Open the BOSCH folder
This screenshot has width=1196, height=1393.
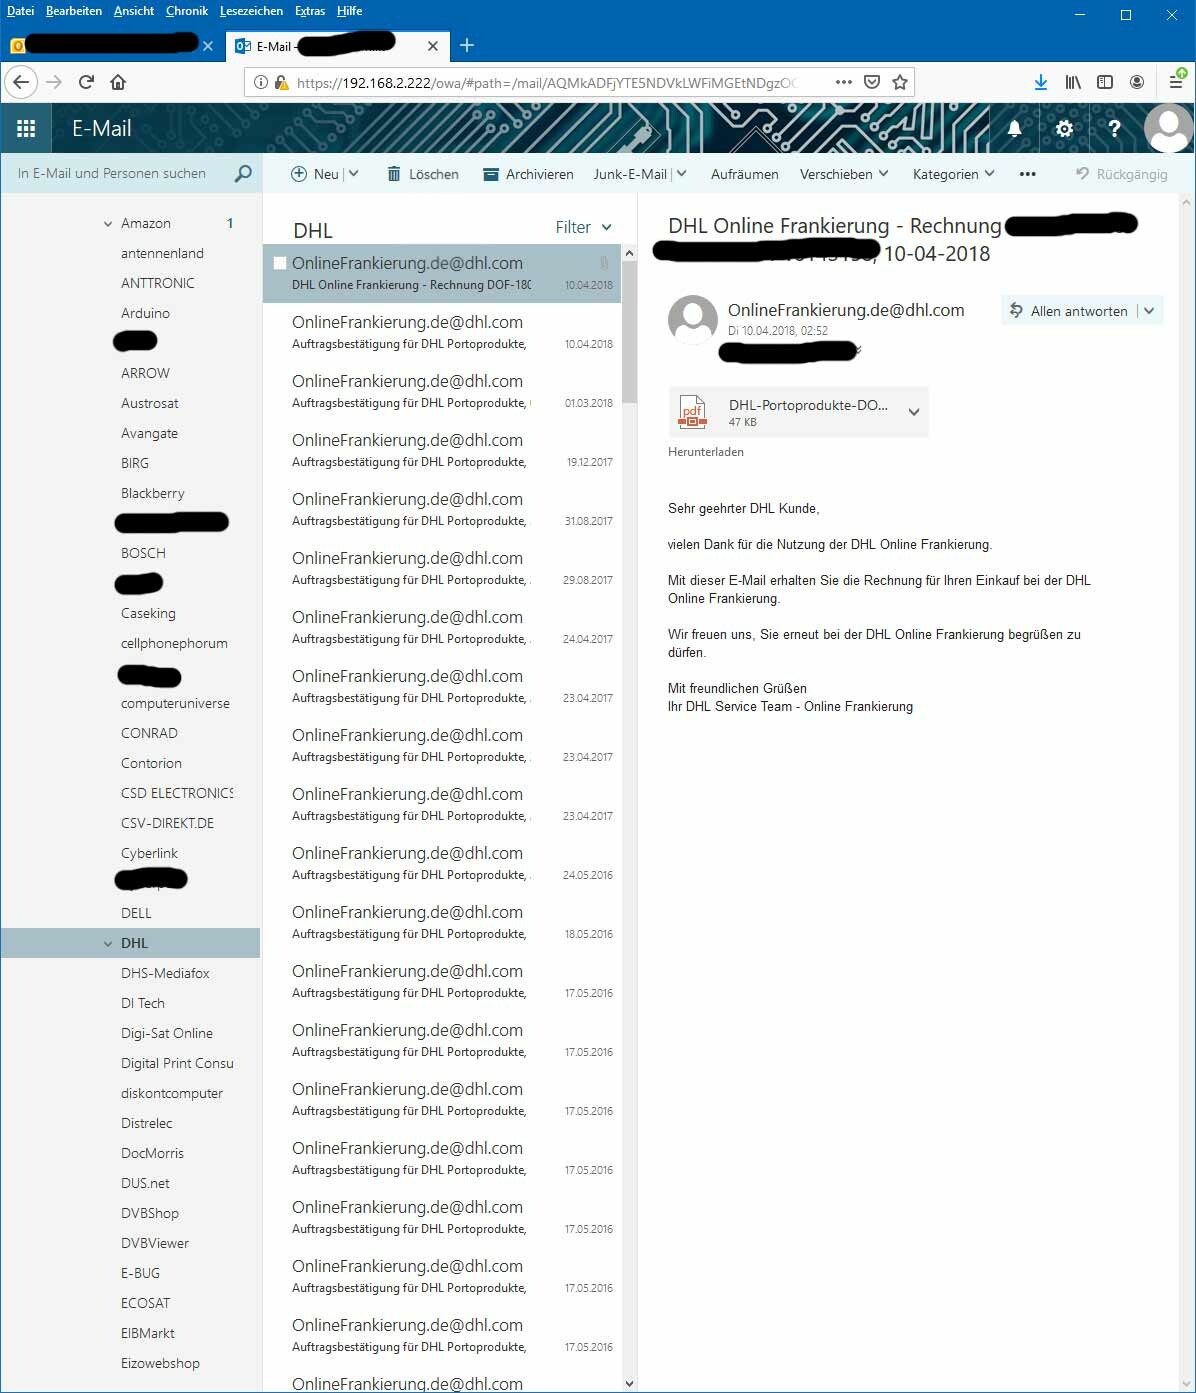[x=143, y=553]
